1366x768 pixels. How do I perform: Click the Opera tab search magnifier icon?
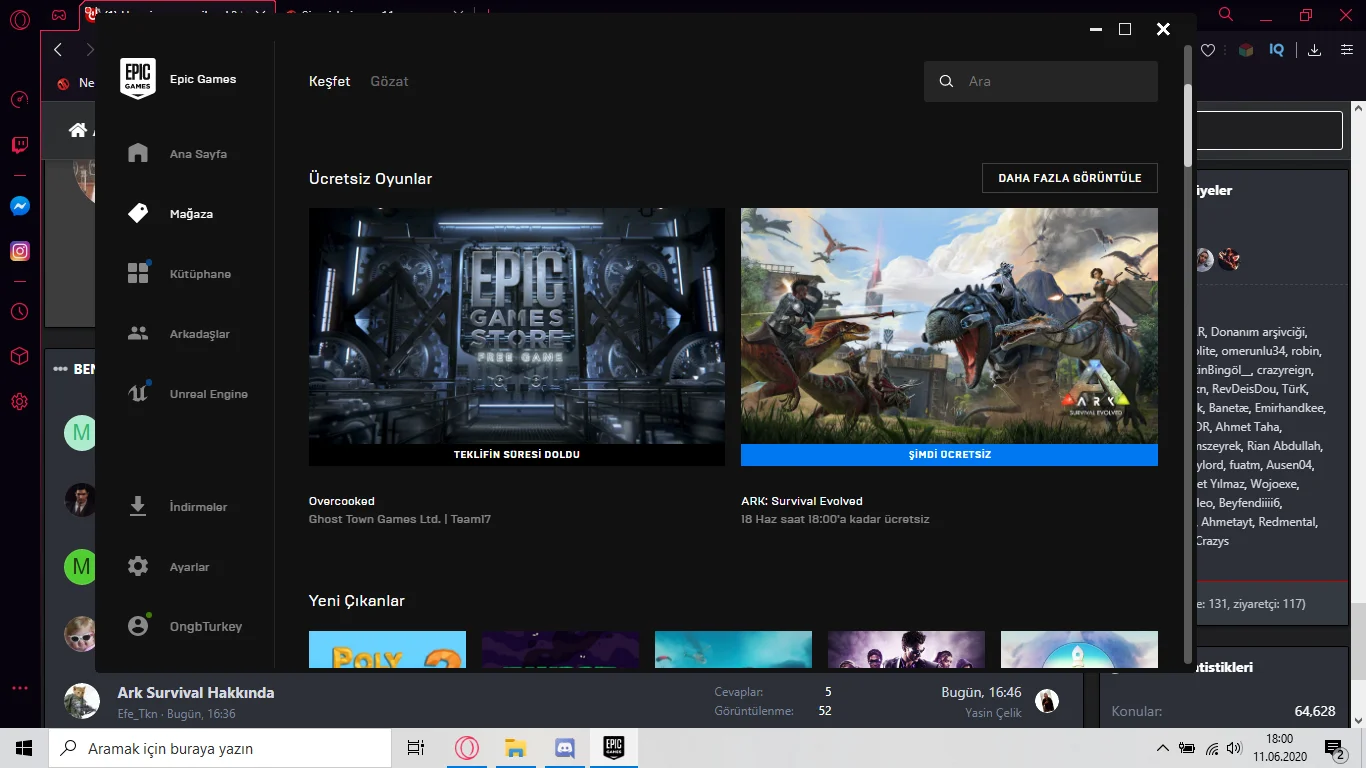click(x=1226, y=14)
